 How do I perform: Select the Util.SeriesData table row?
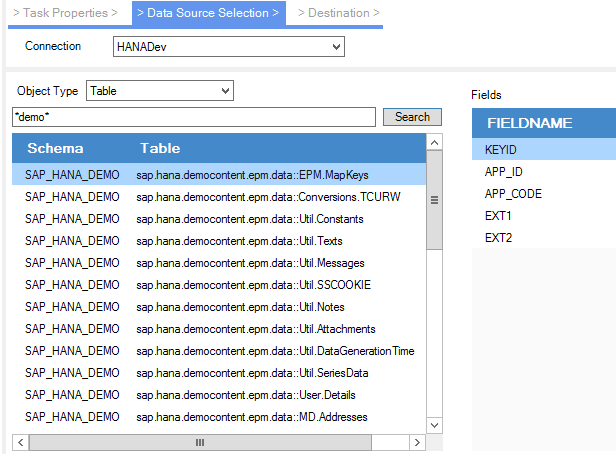click(x=219, y=373)
